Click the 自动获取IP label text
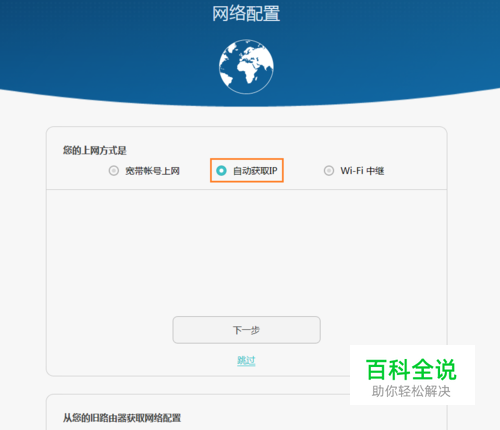 coord(255,171)
